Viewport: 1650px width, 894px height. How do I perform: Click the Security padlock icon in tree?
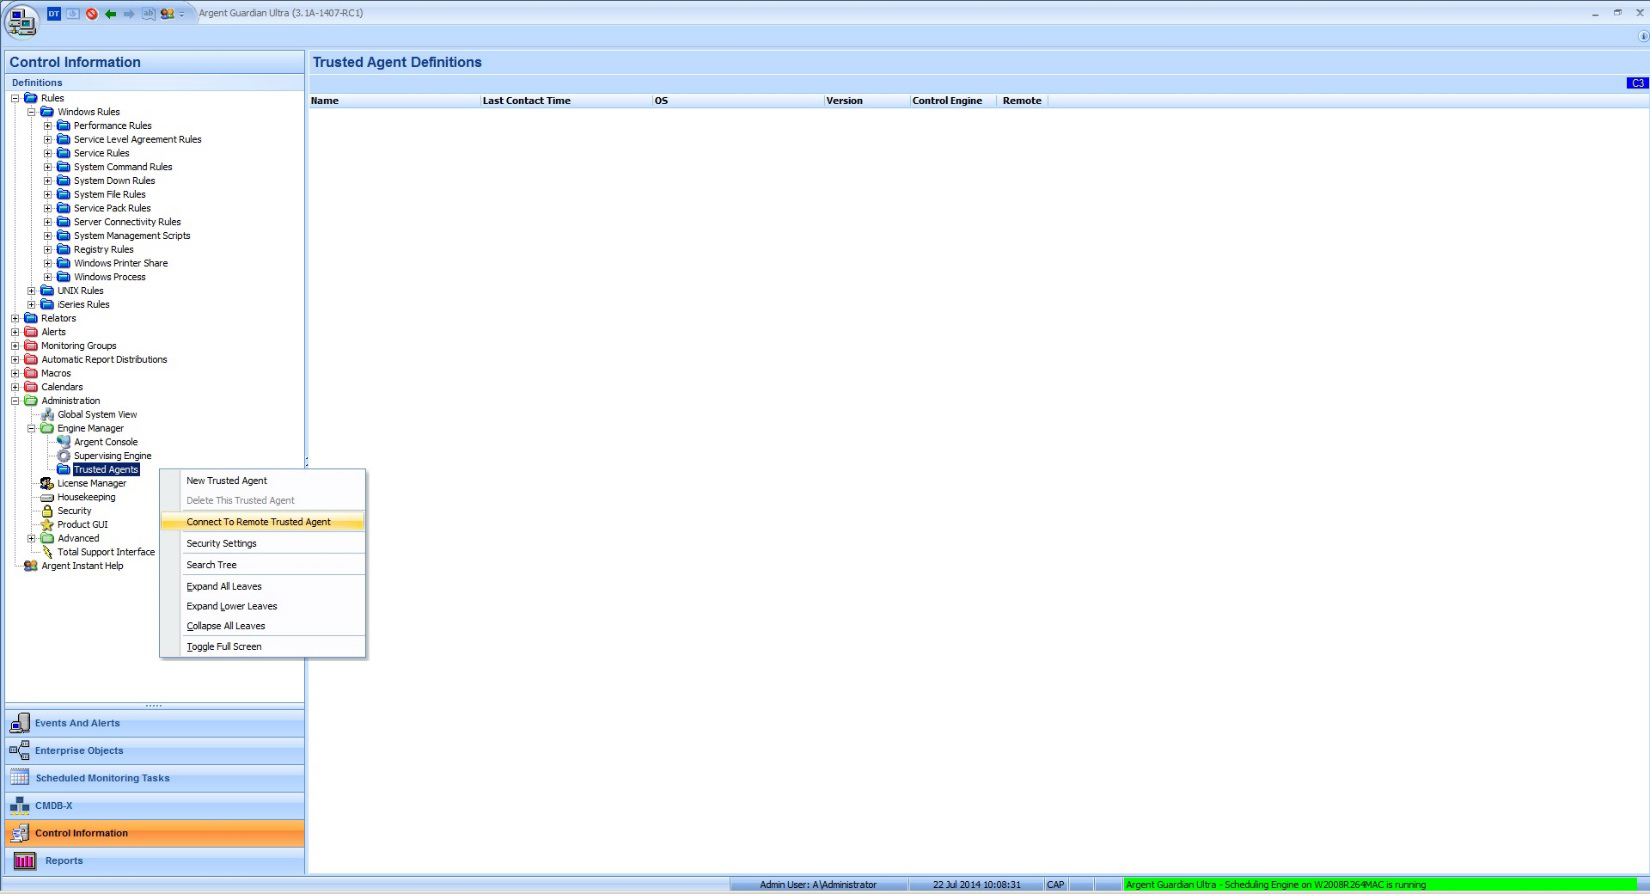pyautogui.click(x=47, y=511)
